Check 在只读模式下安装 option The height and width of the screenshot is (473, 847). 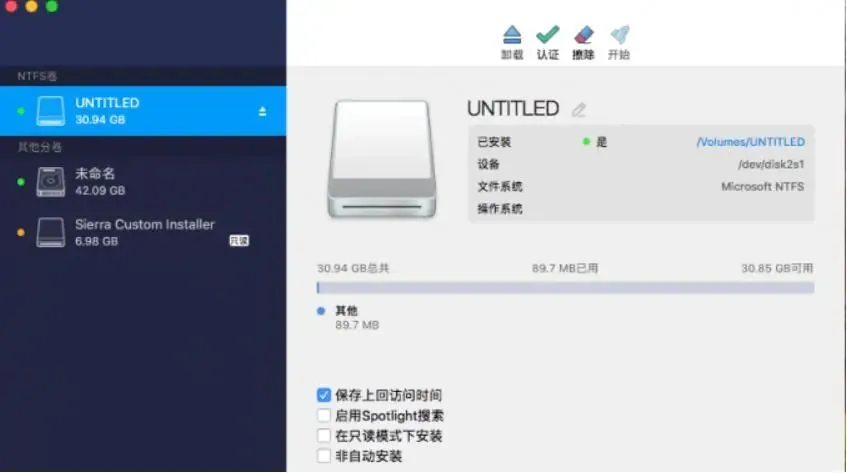pos(324,435)
